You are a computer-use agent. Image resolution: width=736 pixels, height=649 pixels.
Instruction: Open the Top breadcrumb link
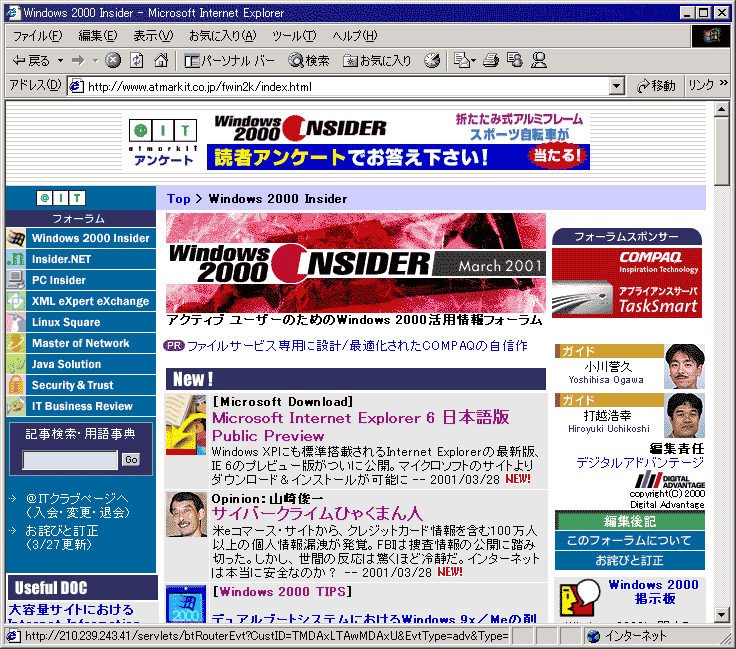(x=179, y=199)
